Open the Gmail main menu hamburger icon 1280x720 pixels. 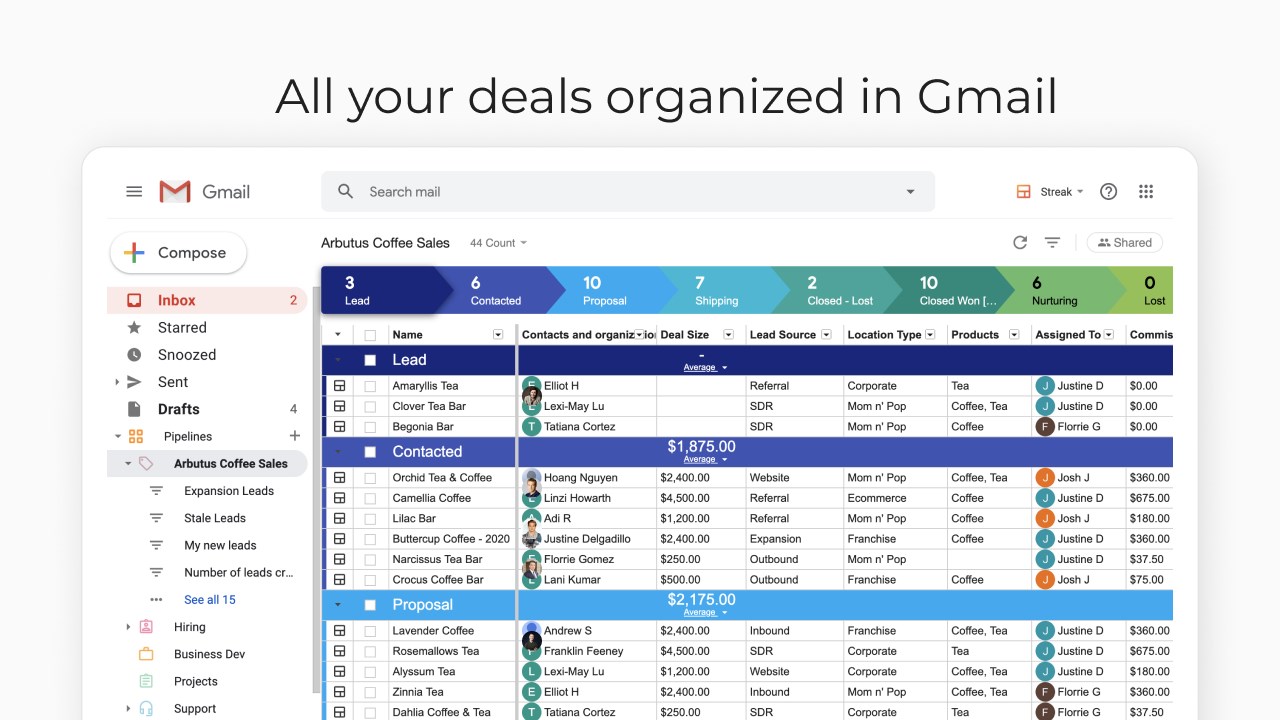pyautogui.click(x=134, y=191)
